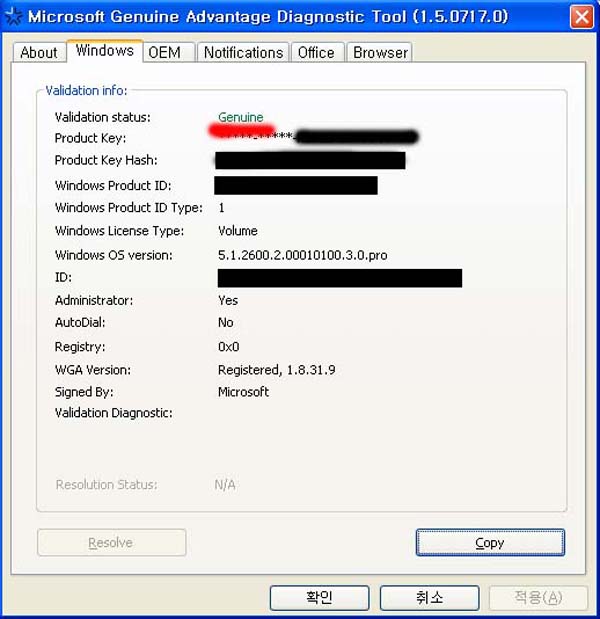Click the Windows Product ID label

coord(113,186)
